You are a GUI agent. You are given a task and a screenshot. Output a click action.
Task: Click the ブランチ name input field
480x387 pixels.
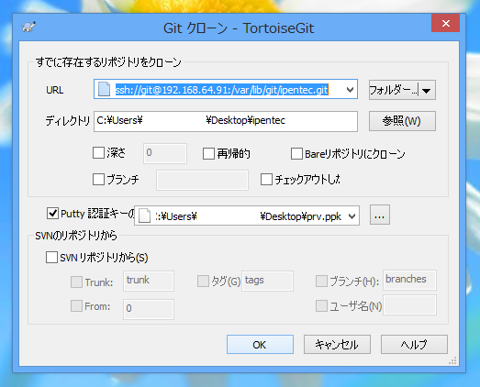click(x=202, y=180)
